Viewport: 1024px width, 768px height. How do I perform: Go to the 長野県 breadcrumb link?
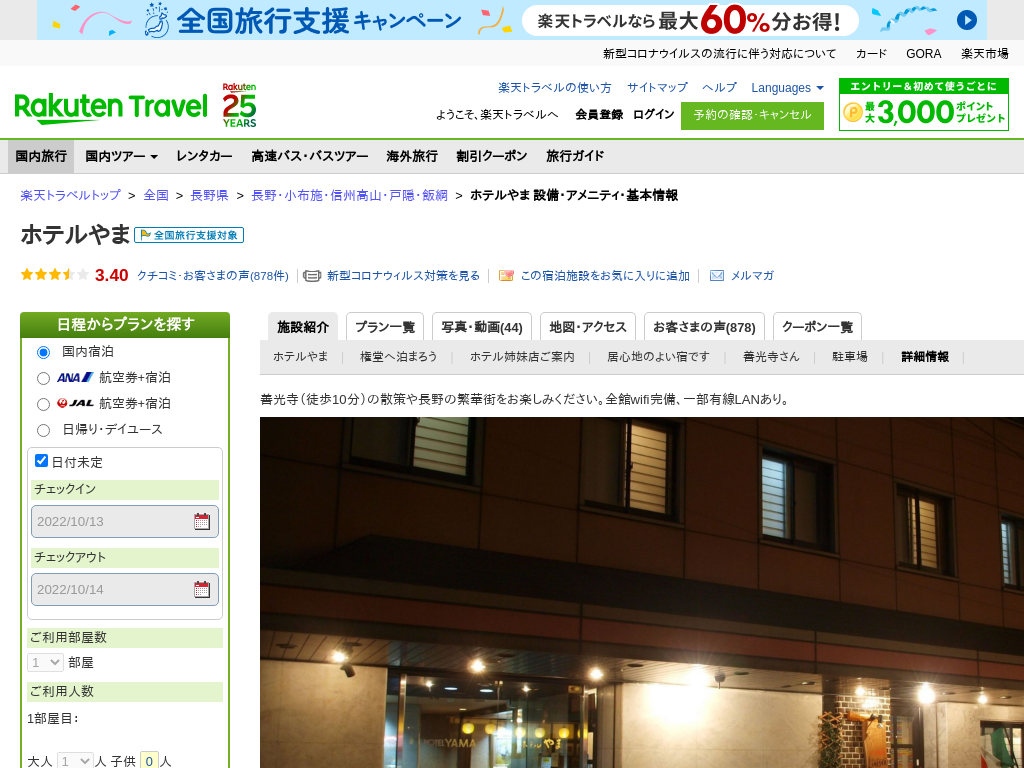(x=210, y=195)
